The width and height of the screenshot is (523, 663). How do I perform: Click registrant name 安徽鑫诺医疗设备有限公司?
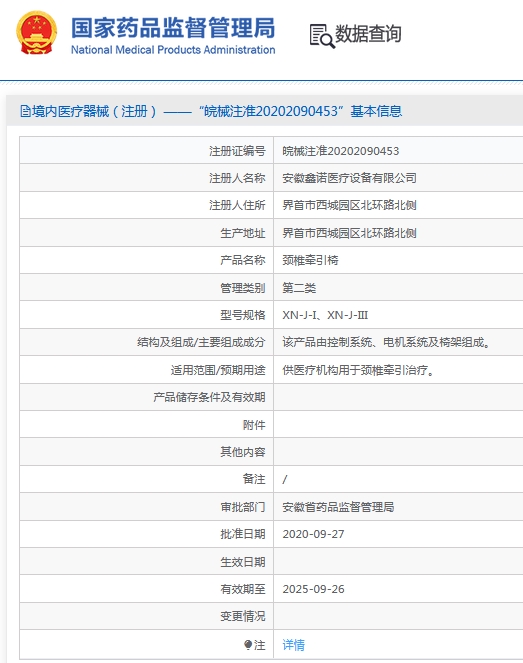coord(349,178)
